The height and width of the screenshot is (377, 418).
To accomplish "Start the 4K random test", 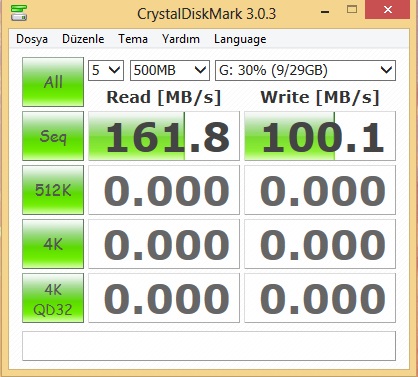I will [53, 244].
